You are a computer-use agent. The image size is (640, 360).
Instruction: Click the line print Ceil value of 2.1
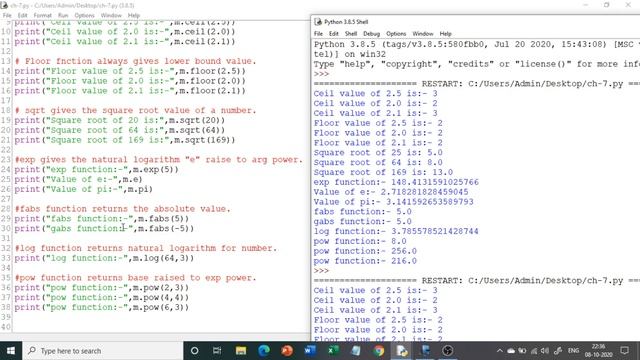(125, 42)
